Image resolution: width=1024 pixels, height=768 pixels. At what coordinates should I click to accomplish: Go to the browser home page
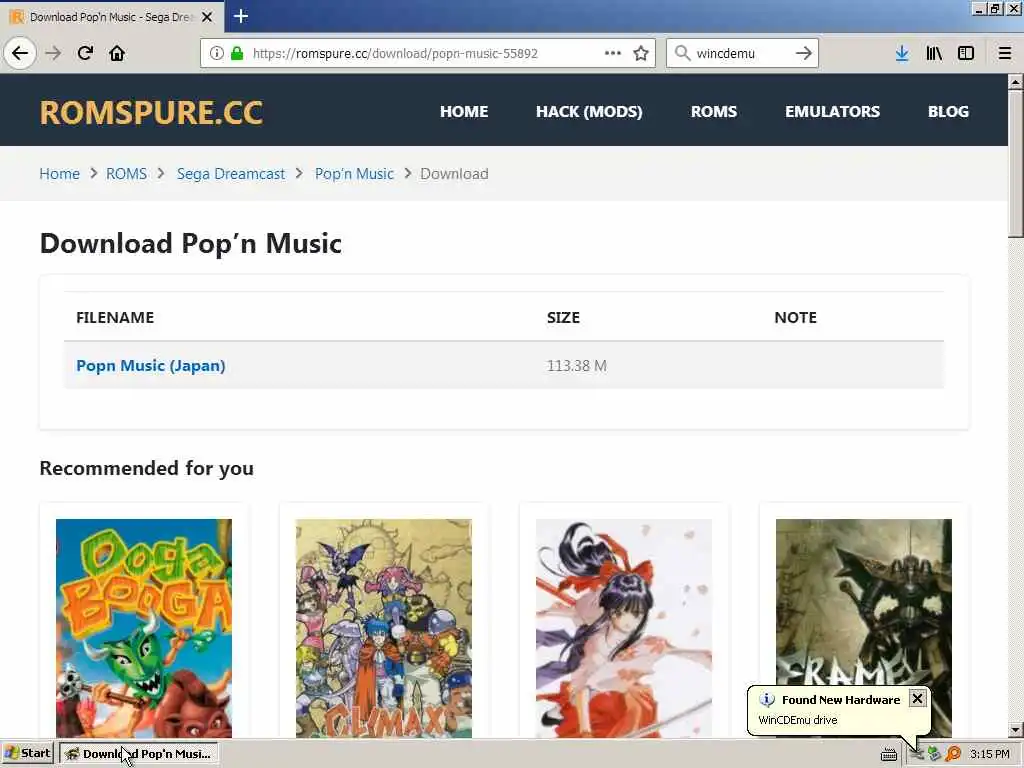tap(117, 53)
